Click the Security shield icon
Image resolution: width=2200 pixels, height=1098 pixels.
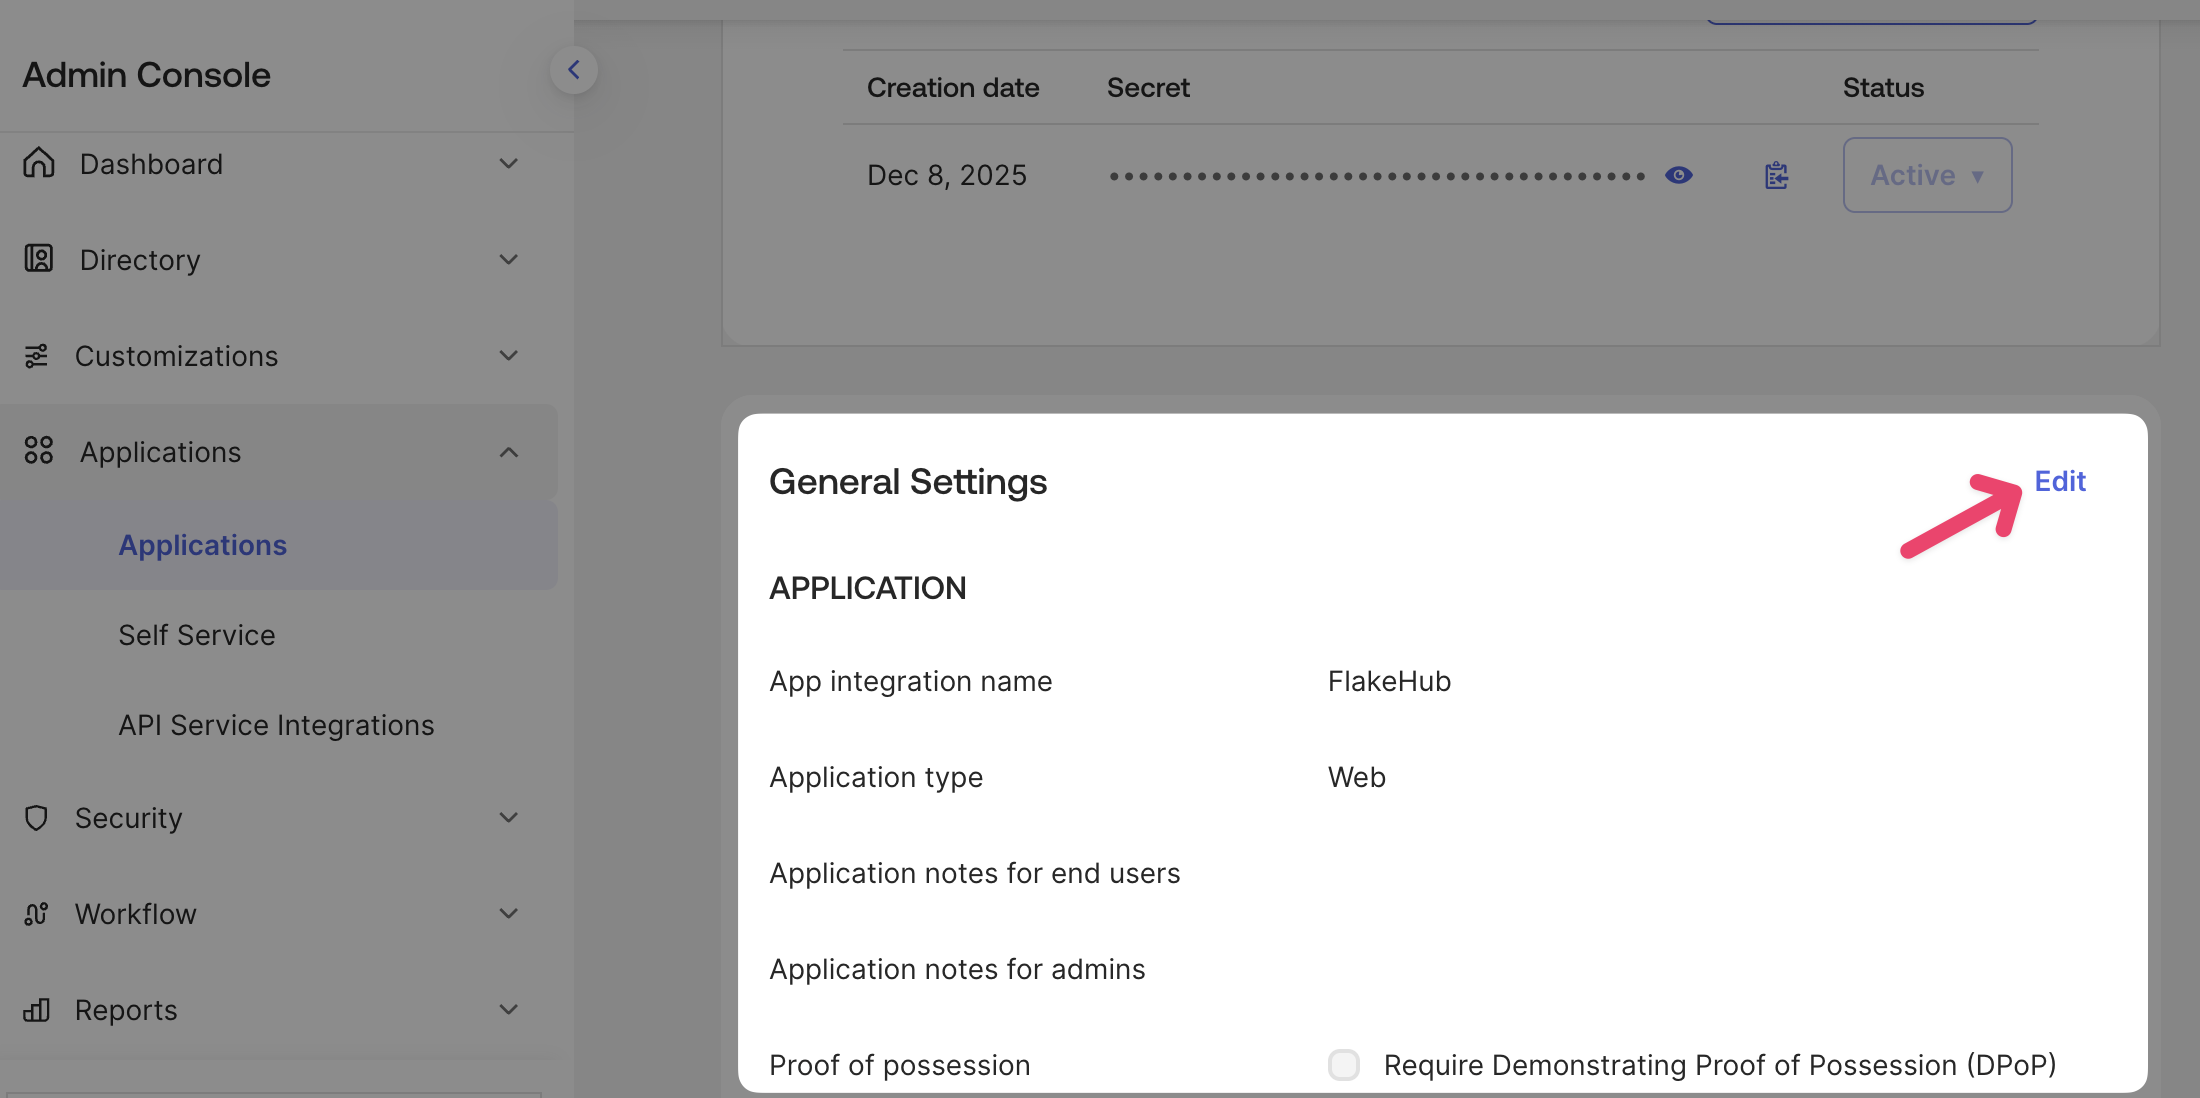38,817
